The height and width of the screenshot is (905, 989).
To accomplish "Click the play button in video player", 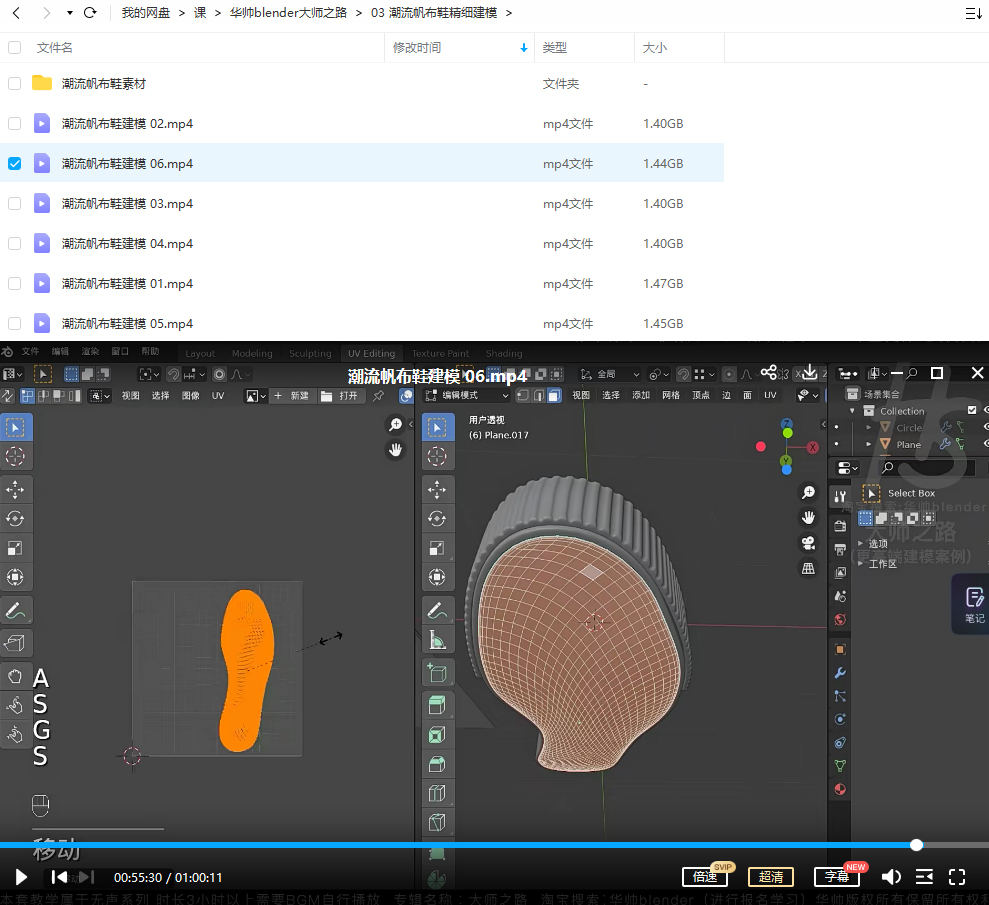I will pos(21,877).
